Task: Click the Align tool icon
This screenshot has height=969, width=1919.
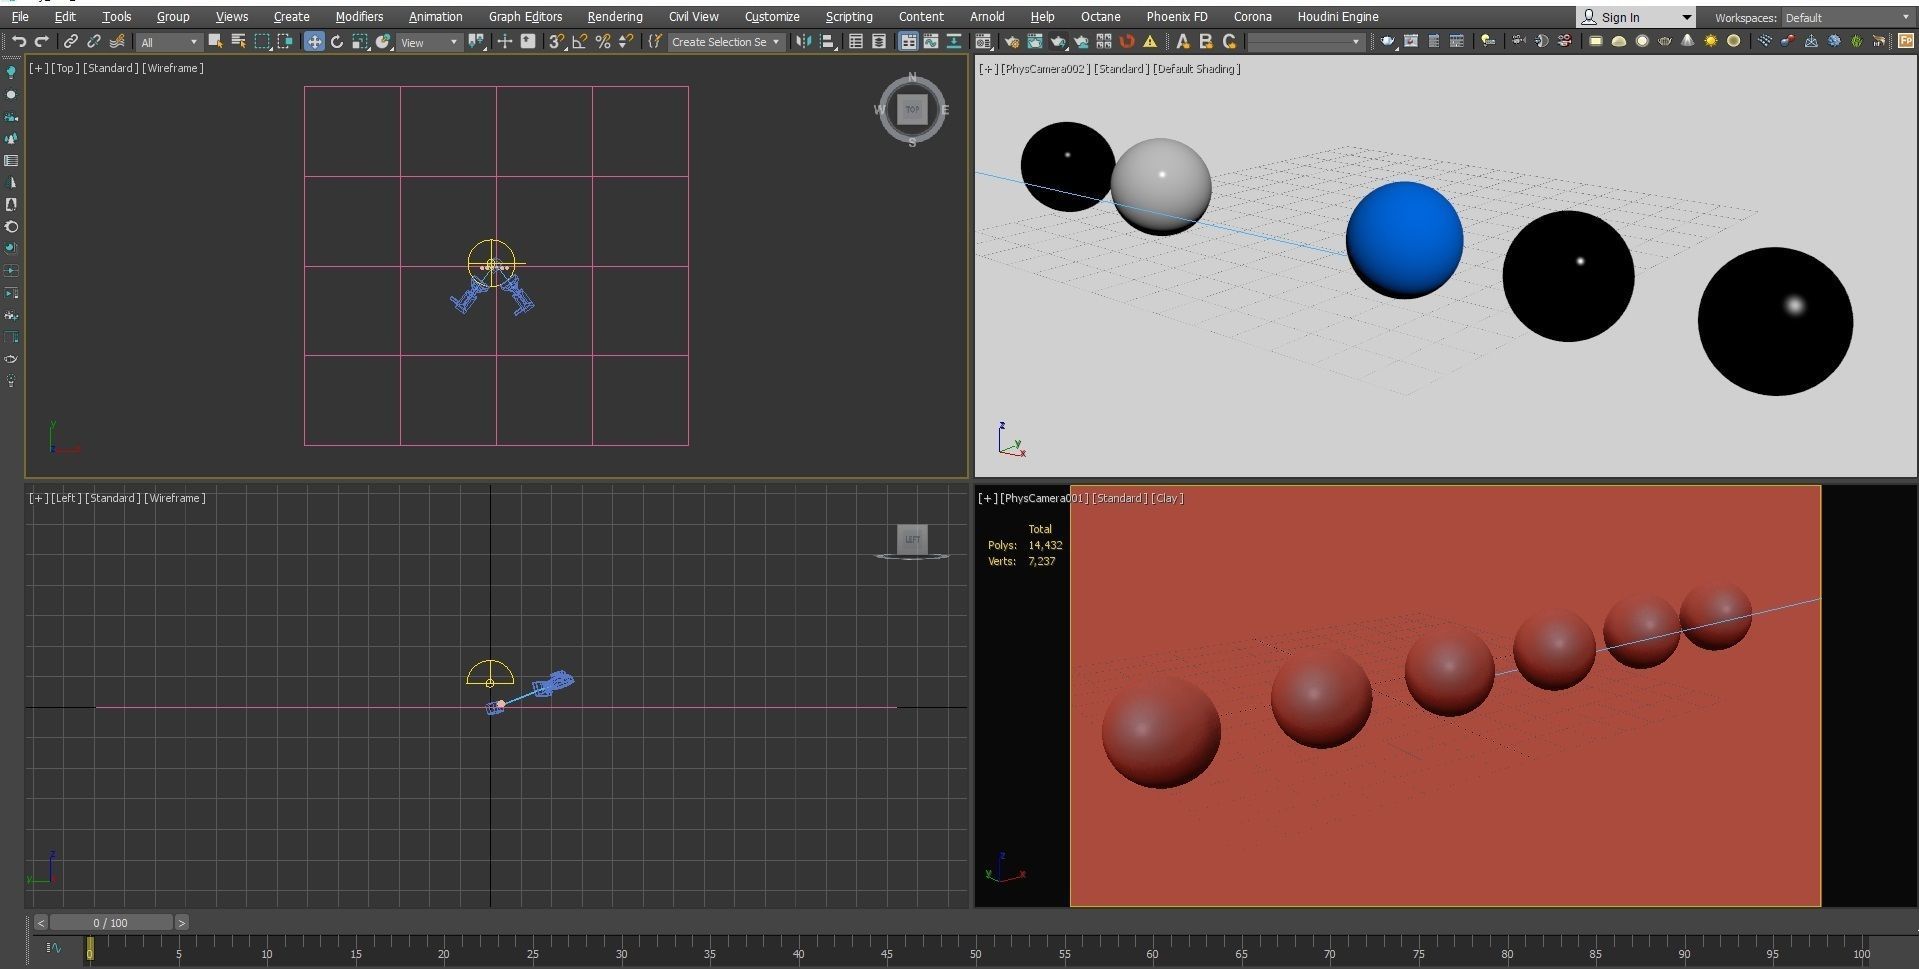Action: (827, 41)
